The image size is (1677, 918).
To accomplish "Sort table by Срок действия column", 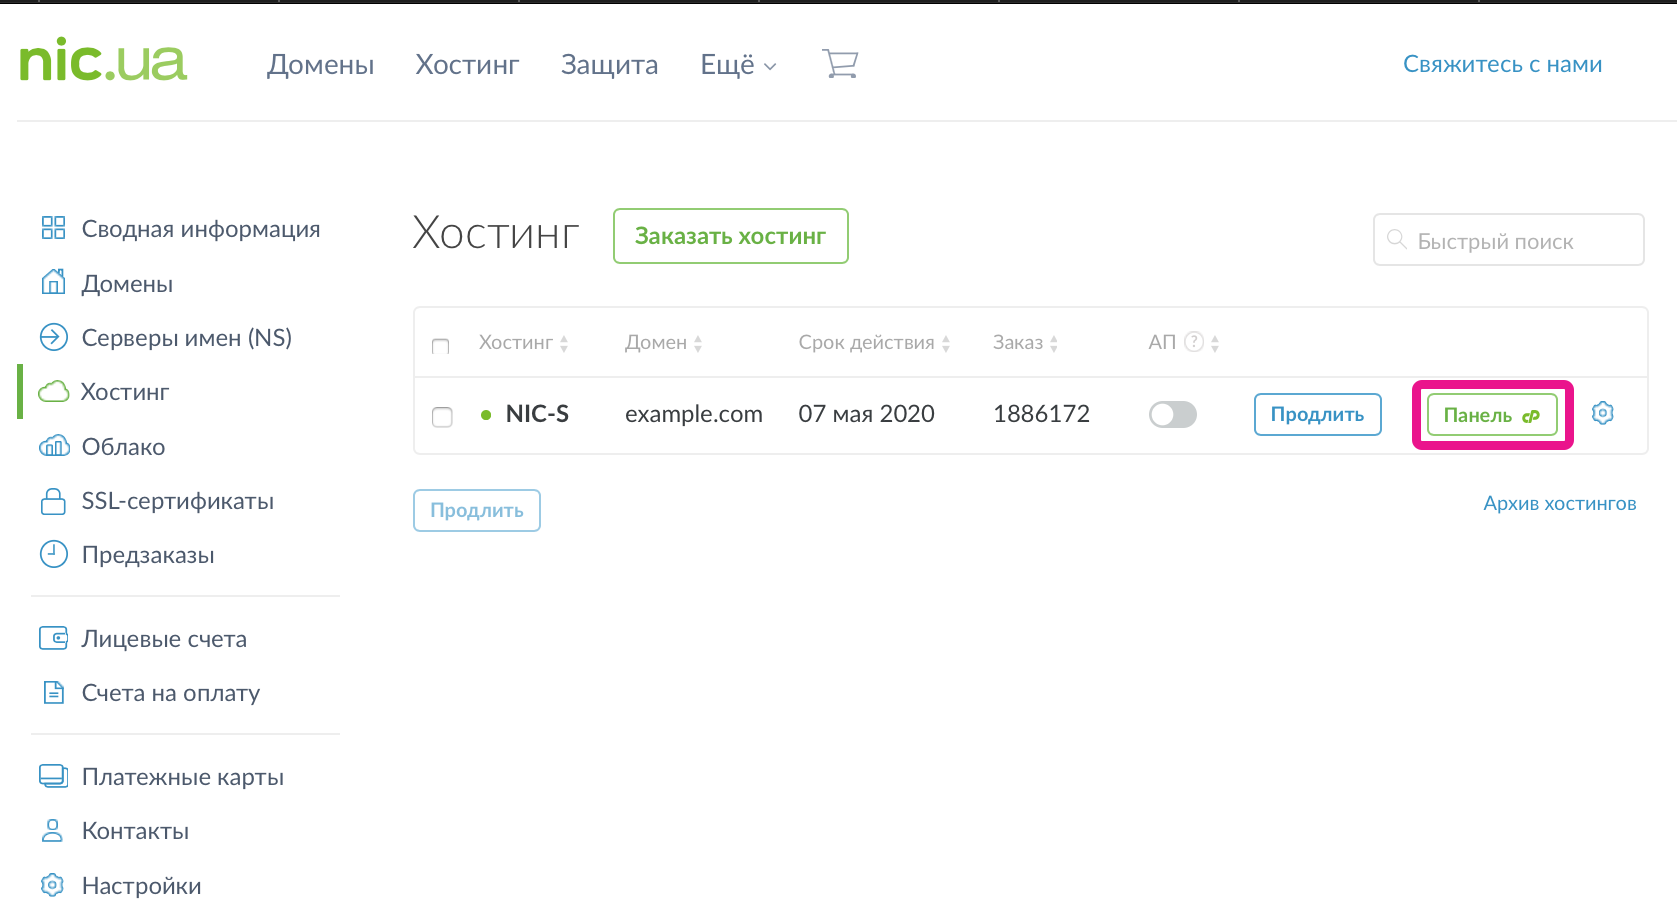I will point(873,343).
